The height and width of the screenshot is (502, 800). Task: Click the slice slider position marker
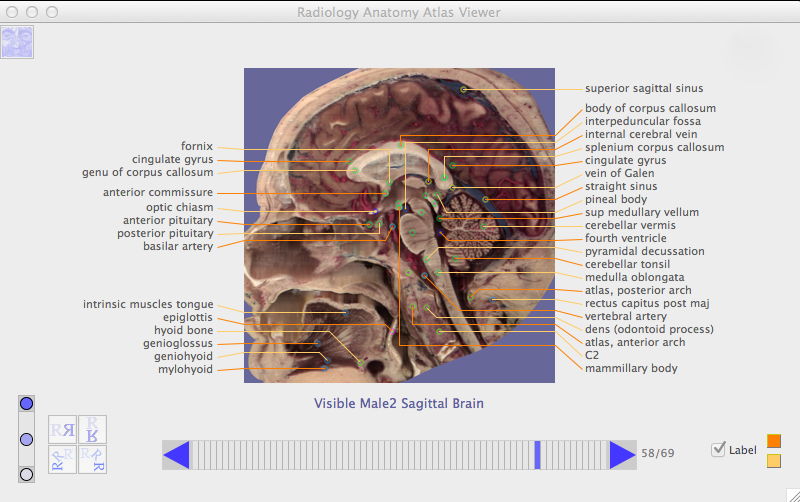538,455
